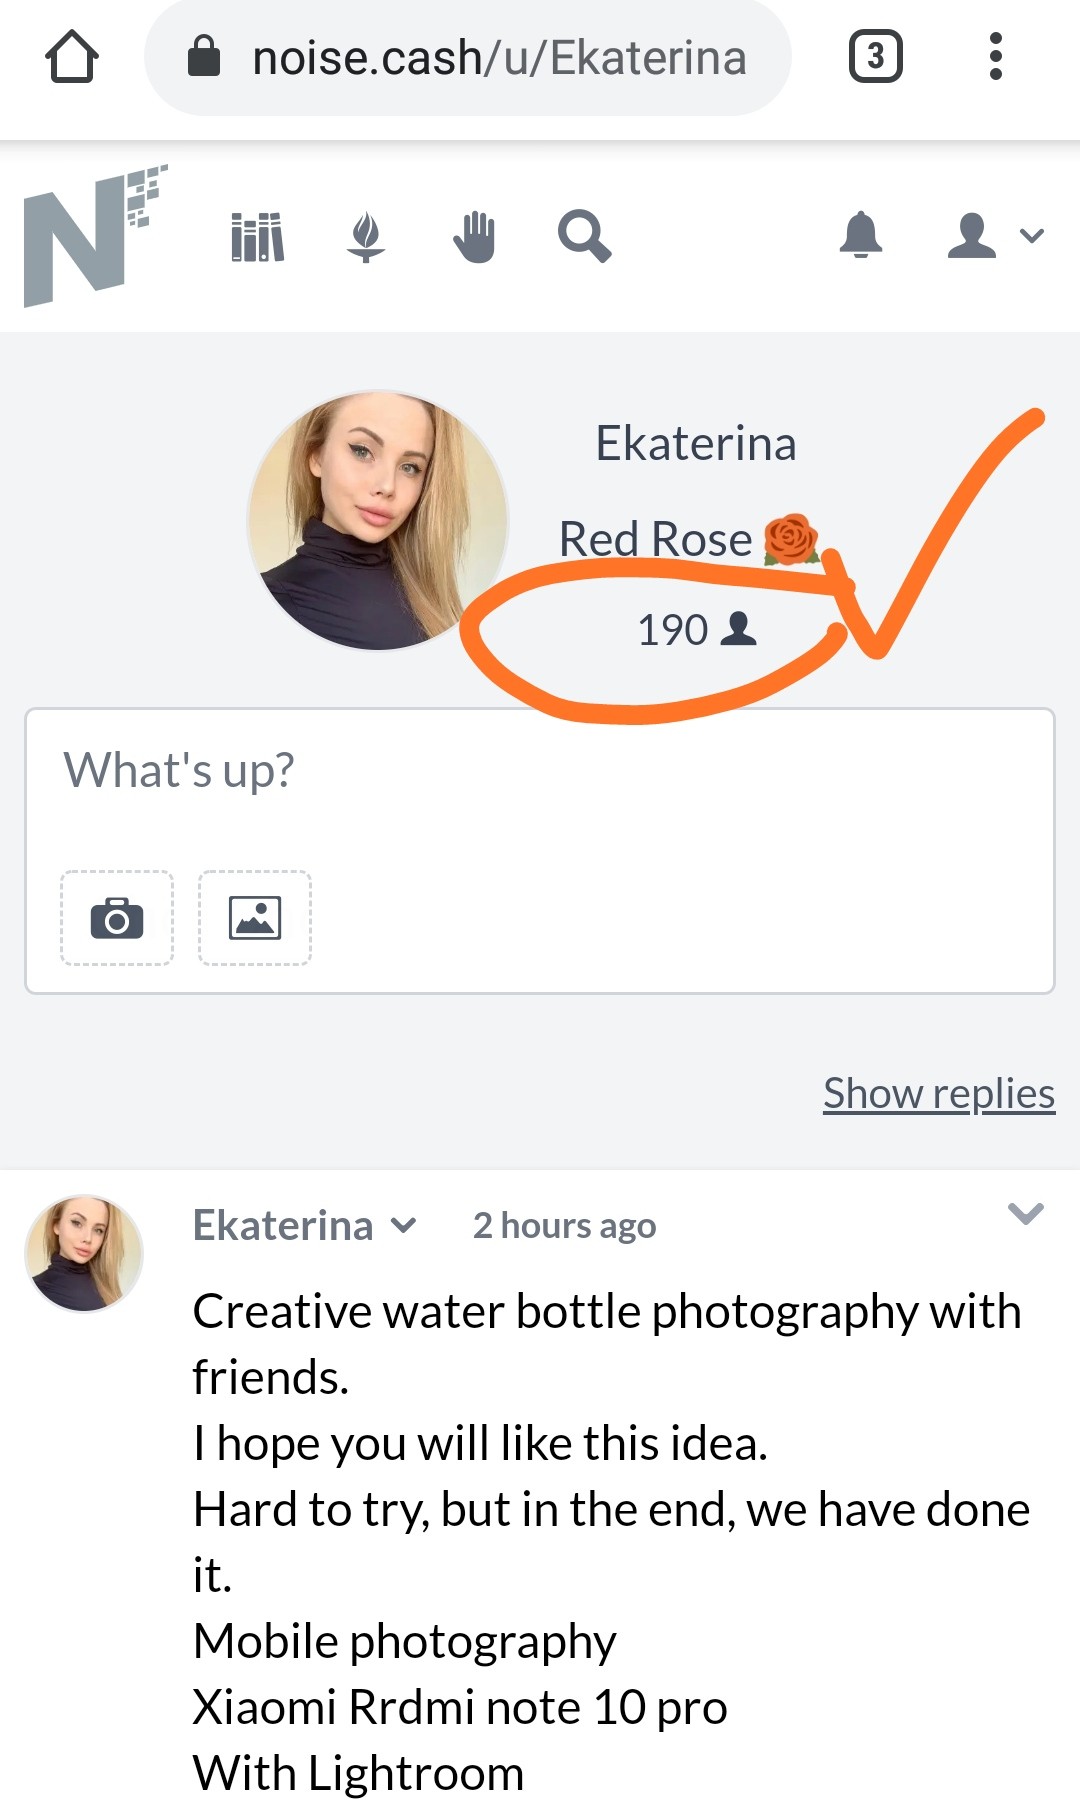Viewport: 1080px width, 1805px height.
Task: Open the 190 followers count
Action: tap(697, 630)
